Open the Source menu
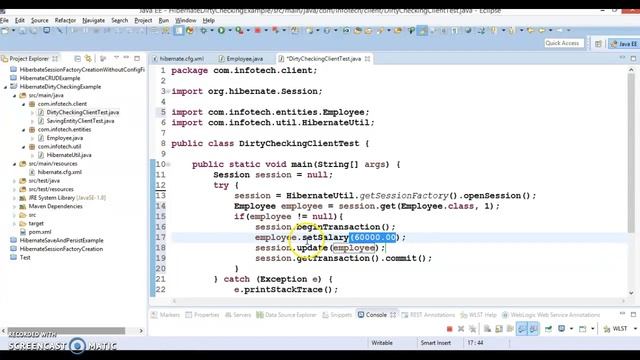The height and width of the screenshot is (360, 640). (40, 20)
